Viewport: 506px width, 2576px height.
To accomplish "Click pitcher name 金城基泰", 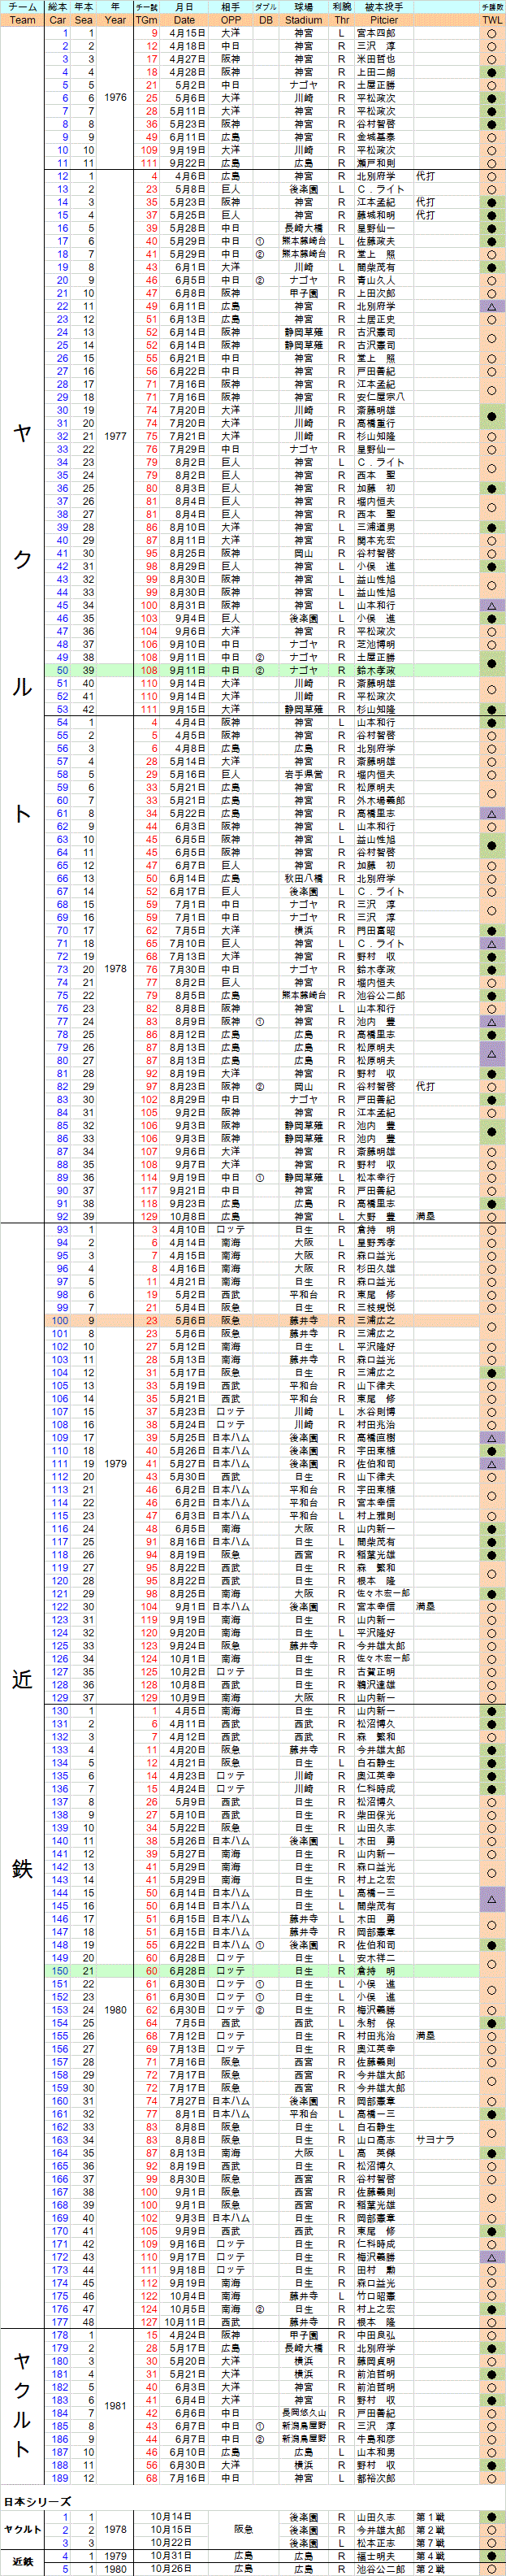I will click(376, 137).
